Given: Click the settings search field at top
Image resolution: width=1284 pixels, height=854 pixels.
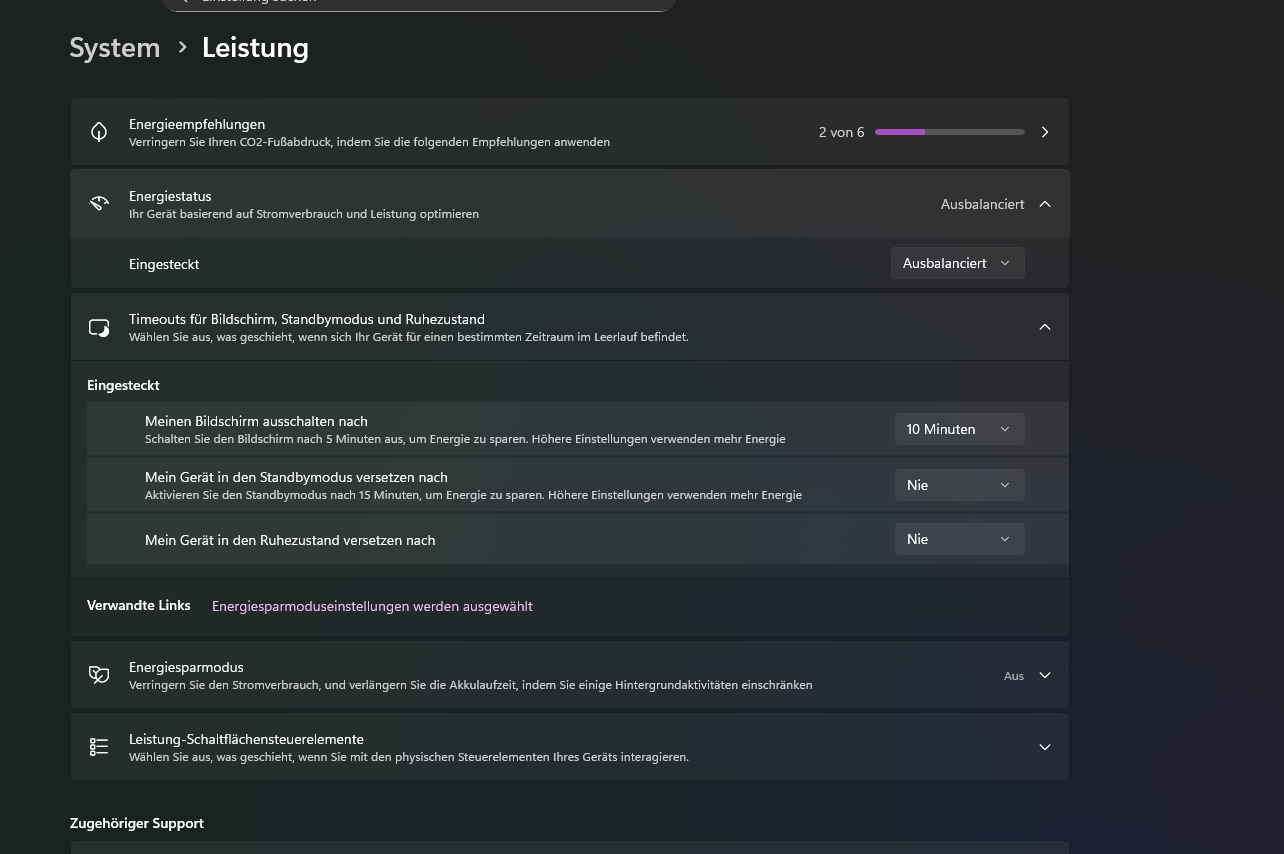Looking at the screenshot, I should coord(420,3).
